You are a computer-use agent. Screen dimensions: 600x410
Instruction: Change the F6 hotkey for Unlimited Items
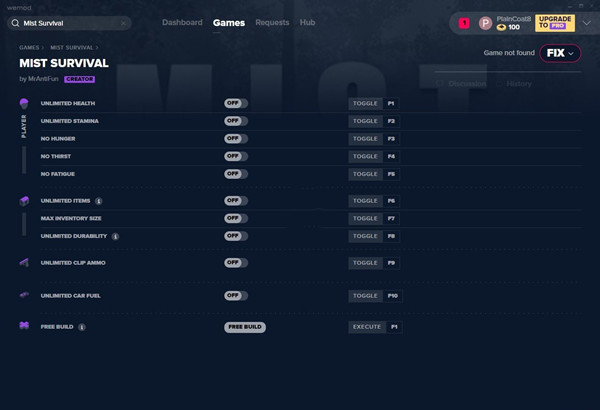pyautogui.click(x=391, y=201)
